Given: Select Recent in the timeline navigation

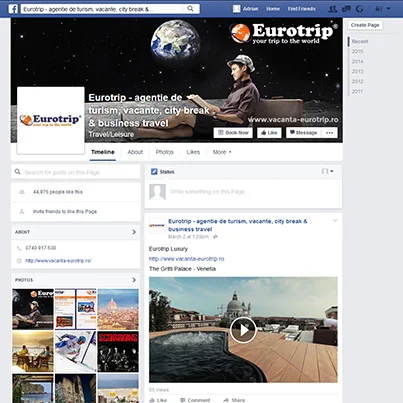Looking at the screenshot, I should click(360, 42).
